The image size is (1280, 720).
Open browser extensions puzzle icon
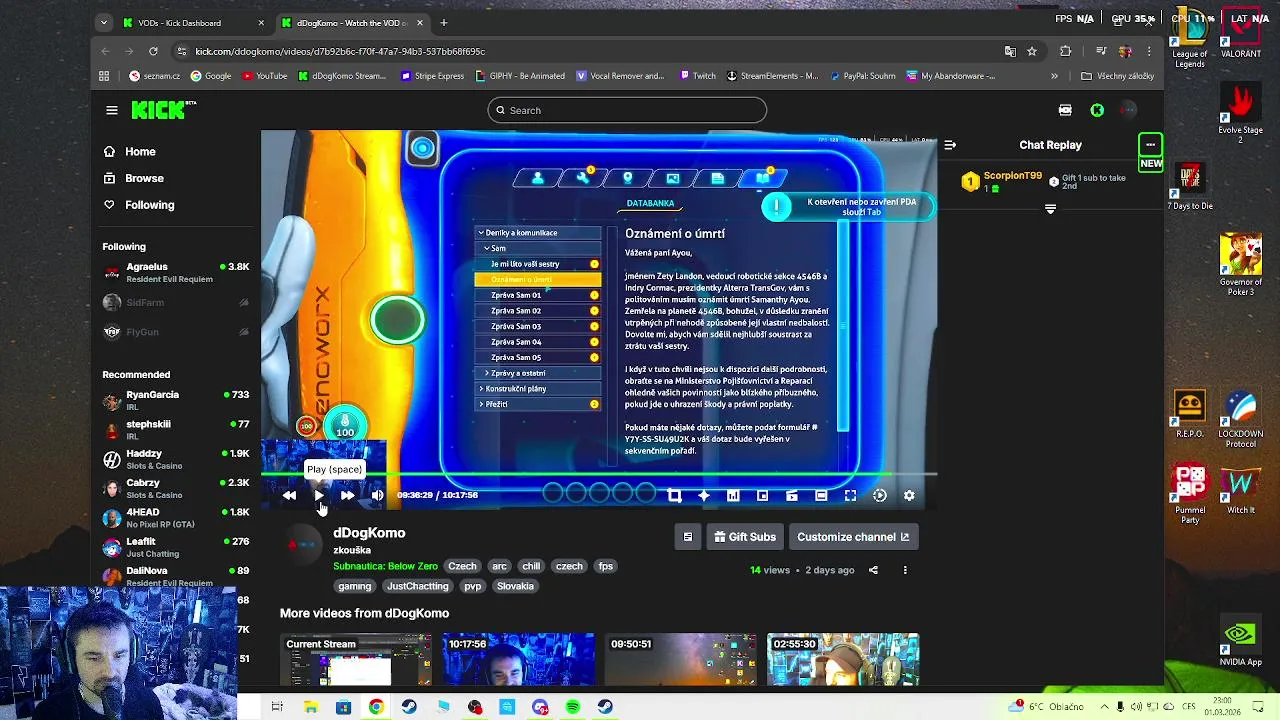pyautogui.click(x=1065, y=51)
